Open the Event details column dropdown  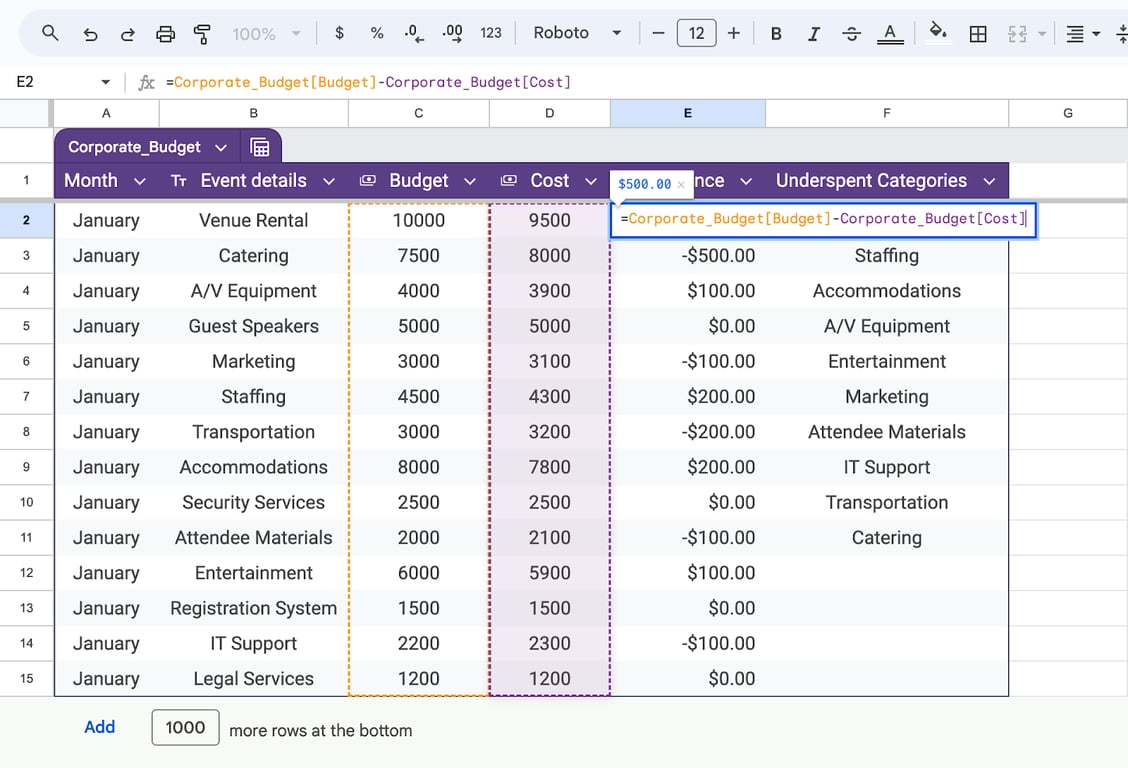coord(329,181)
